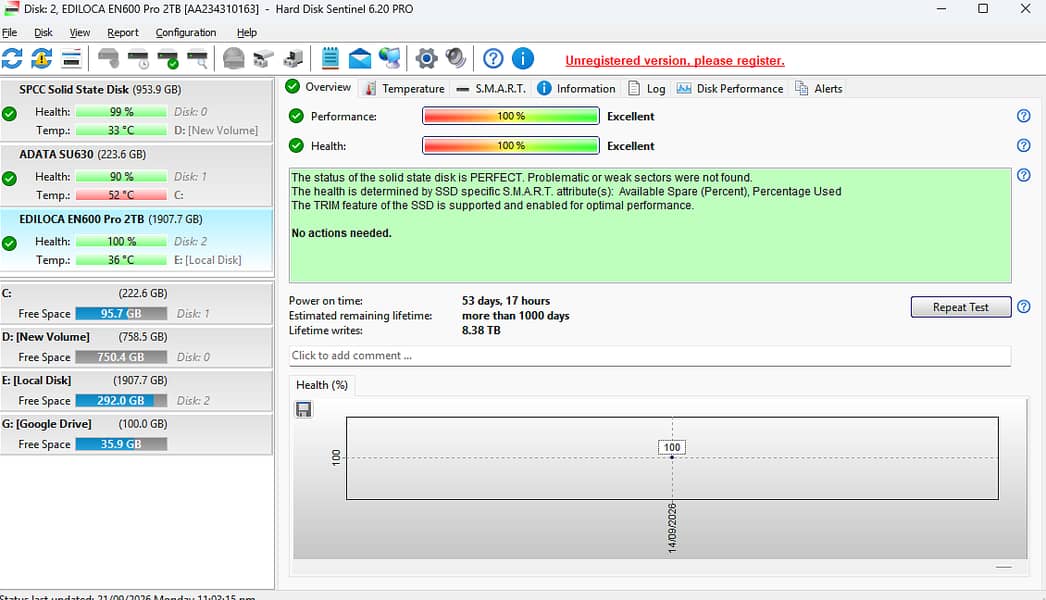Click the ADATA red 52 °C temperature bar
This screenshot has height=600, width=1046.
coord(121,195)
